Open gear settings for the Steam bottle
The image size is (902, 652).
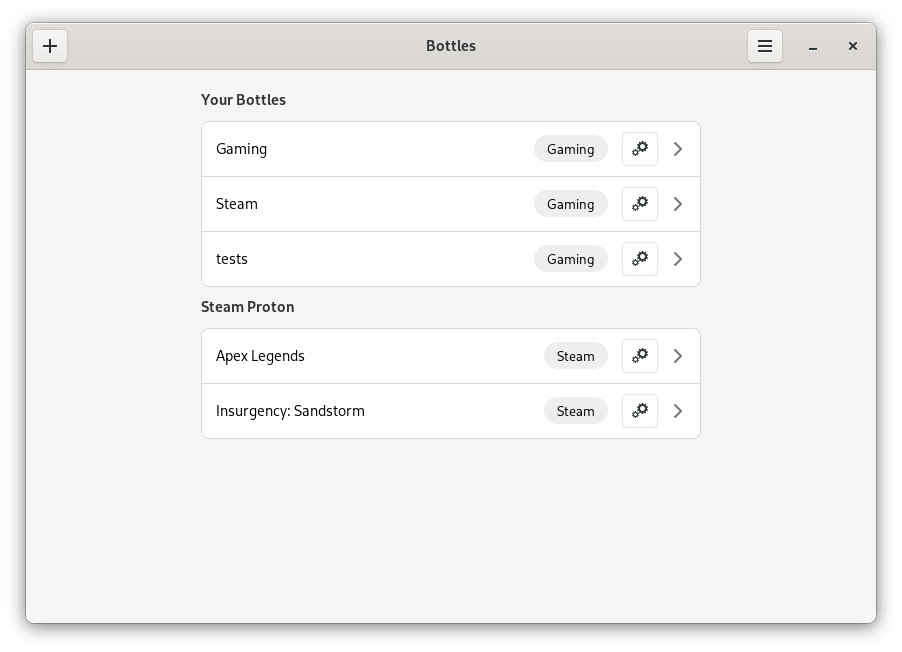tap(640, 204)
